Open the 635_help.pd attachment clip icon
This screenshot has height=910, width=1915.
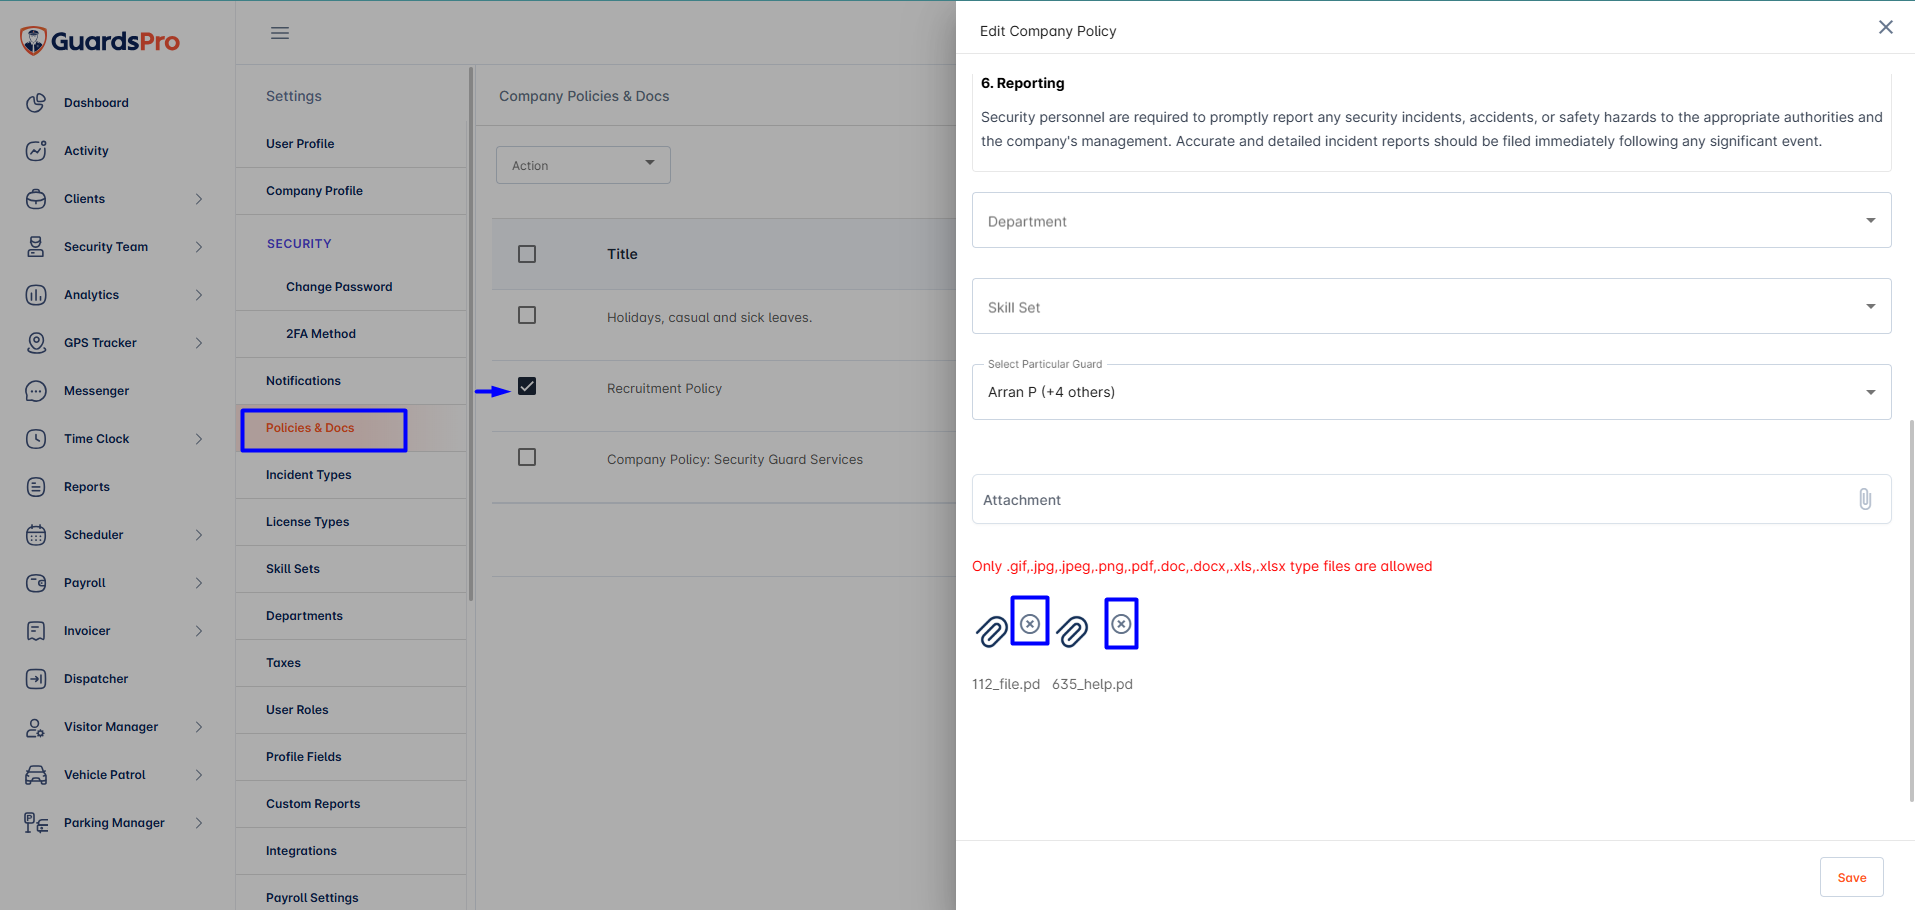1073,631
